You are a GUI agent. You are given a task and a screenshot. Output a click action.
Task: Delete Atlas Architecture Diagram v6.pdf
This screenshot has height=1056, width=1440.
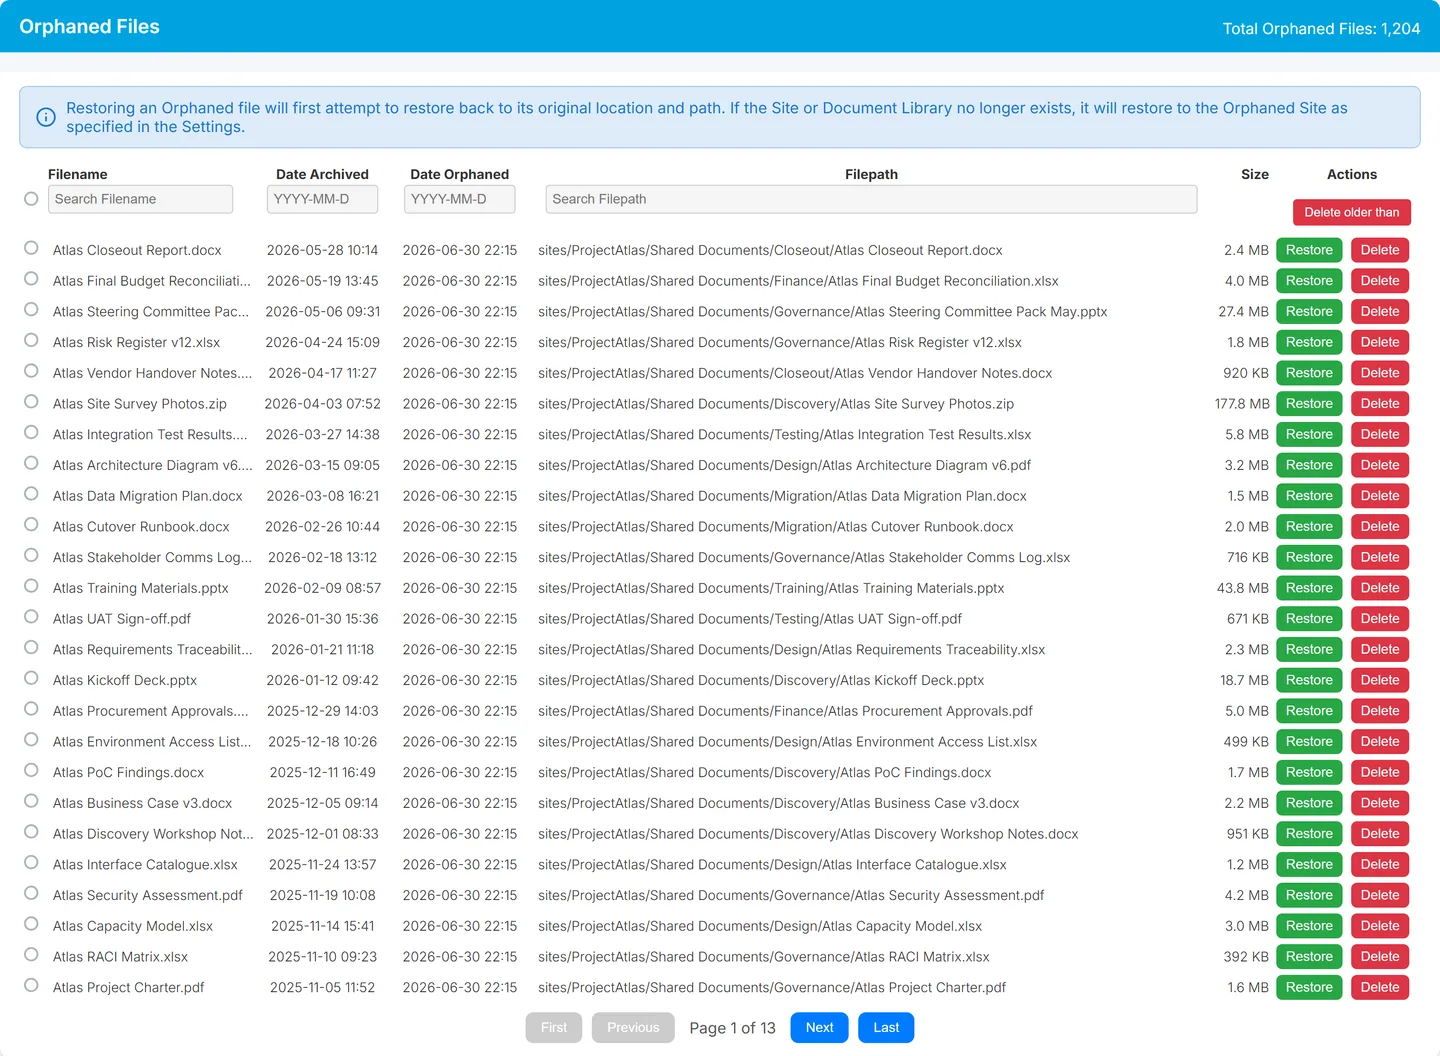pos(1380,465)
